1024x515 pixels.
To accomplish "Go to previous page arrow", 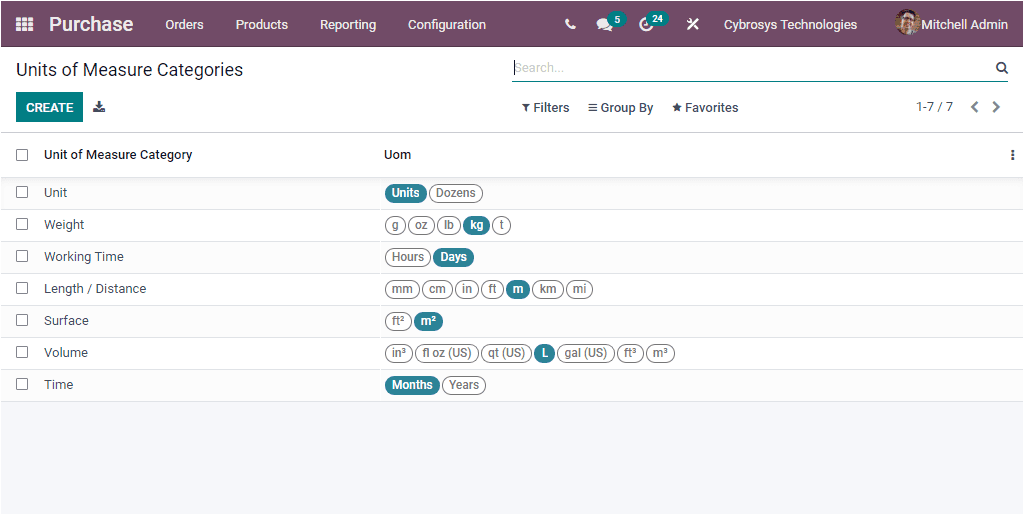I will coord(975,107).
